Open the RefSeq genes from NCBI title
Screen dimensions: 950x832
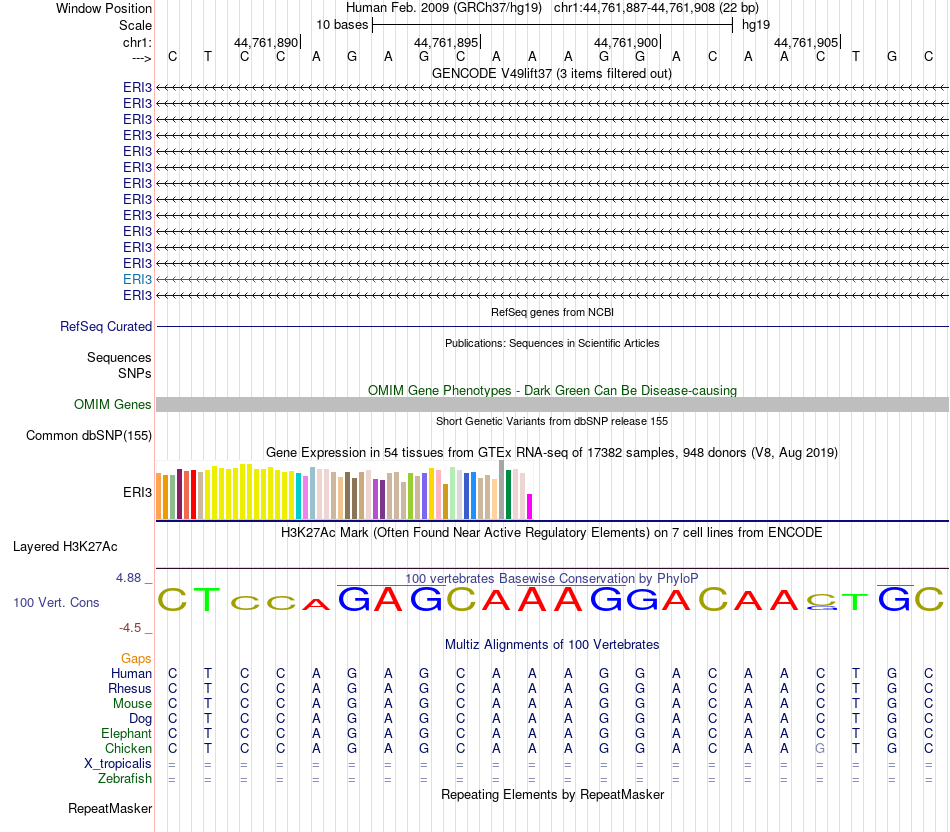pyautogui.click(x=552, y=312)
